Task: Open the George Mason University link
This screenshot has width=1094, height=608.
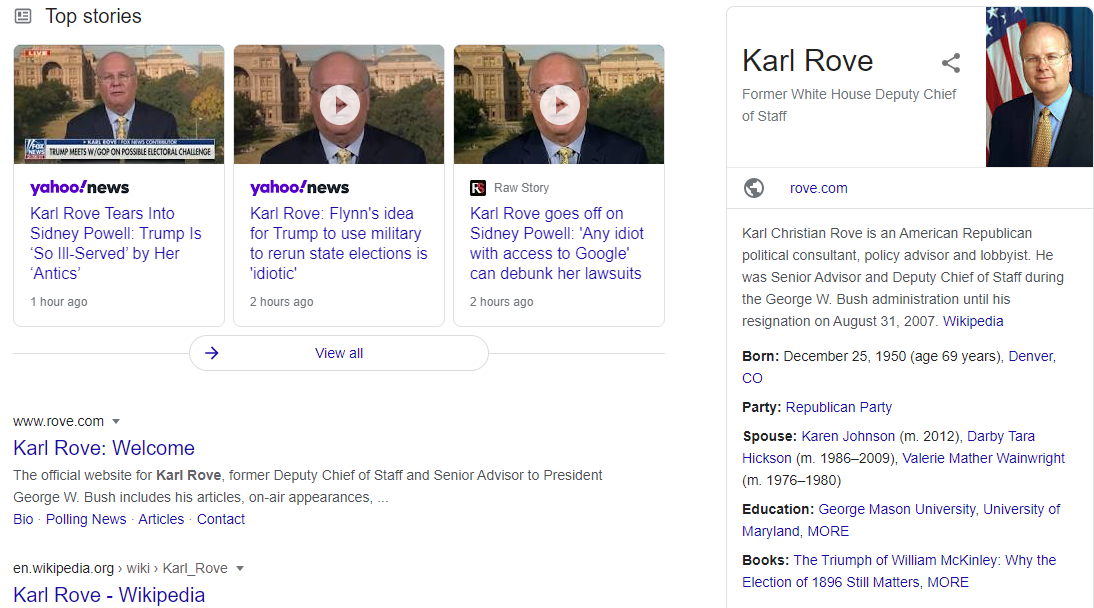Action: pyautogui.click(x=897, y=510)
